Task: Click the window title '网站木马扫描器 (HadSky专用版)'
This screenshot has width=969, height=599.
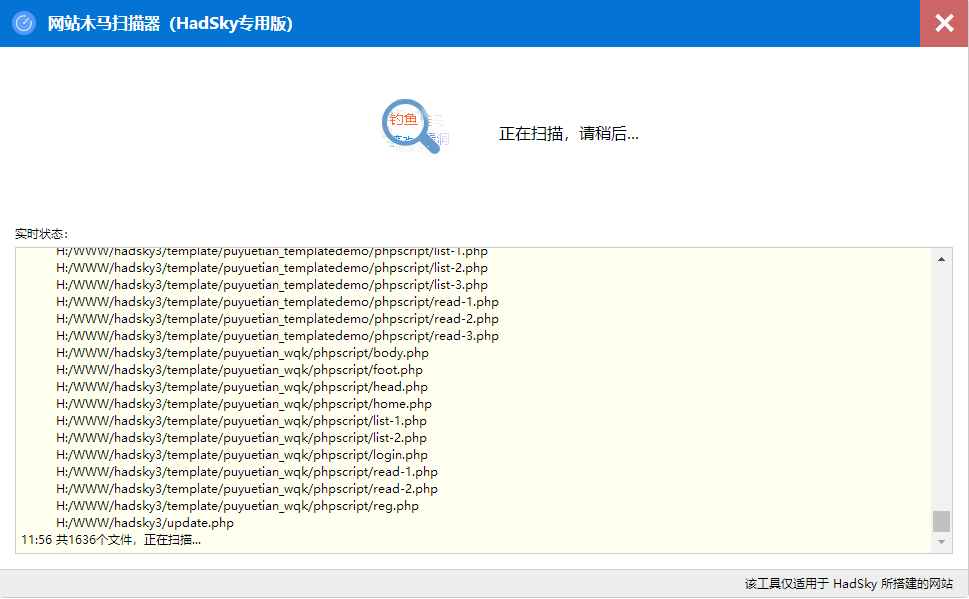Action: (170, 23)
